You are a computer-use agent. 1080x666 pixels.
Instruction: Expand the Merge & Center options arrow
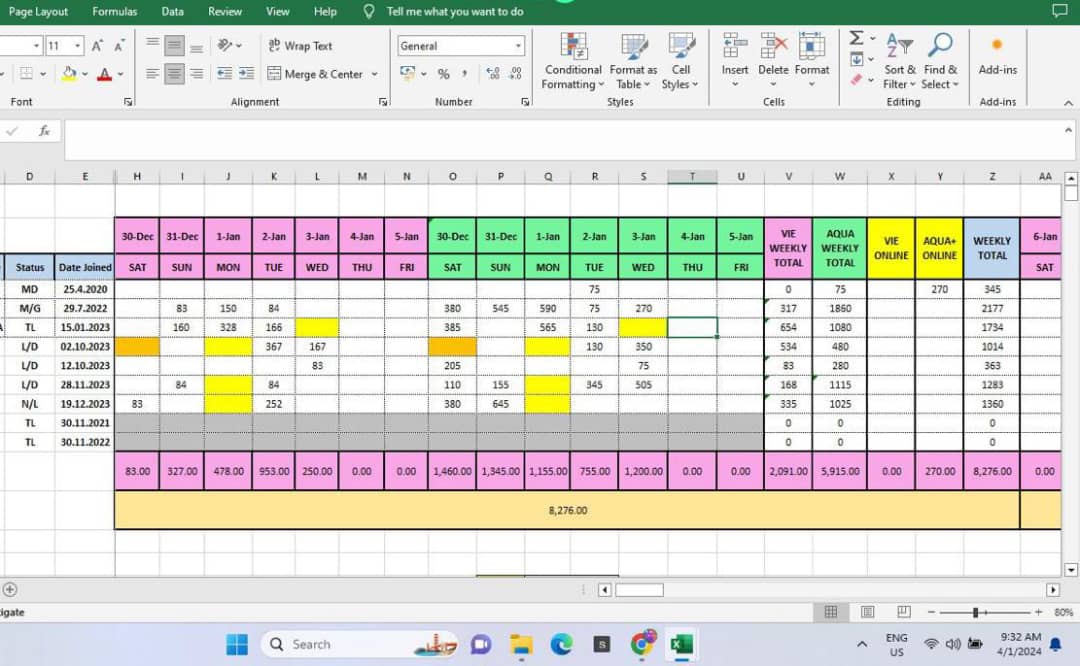375,74
